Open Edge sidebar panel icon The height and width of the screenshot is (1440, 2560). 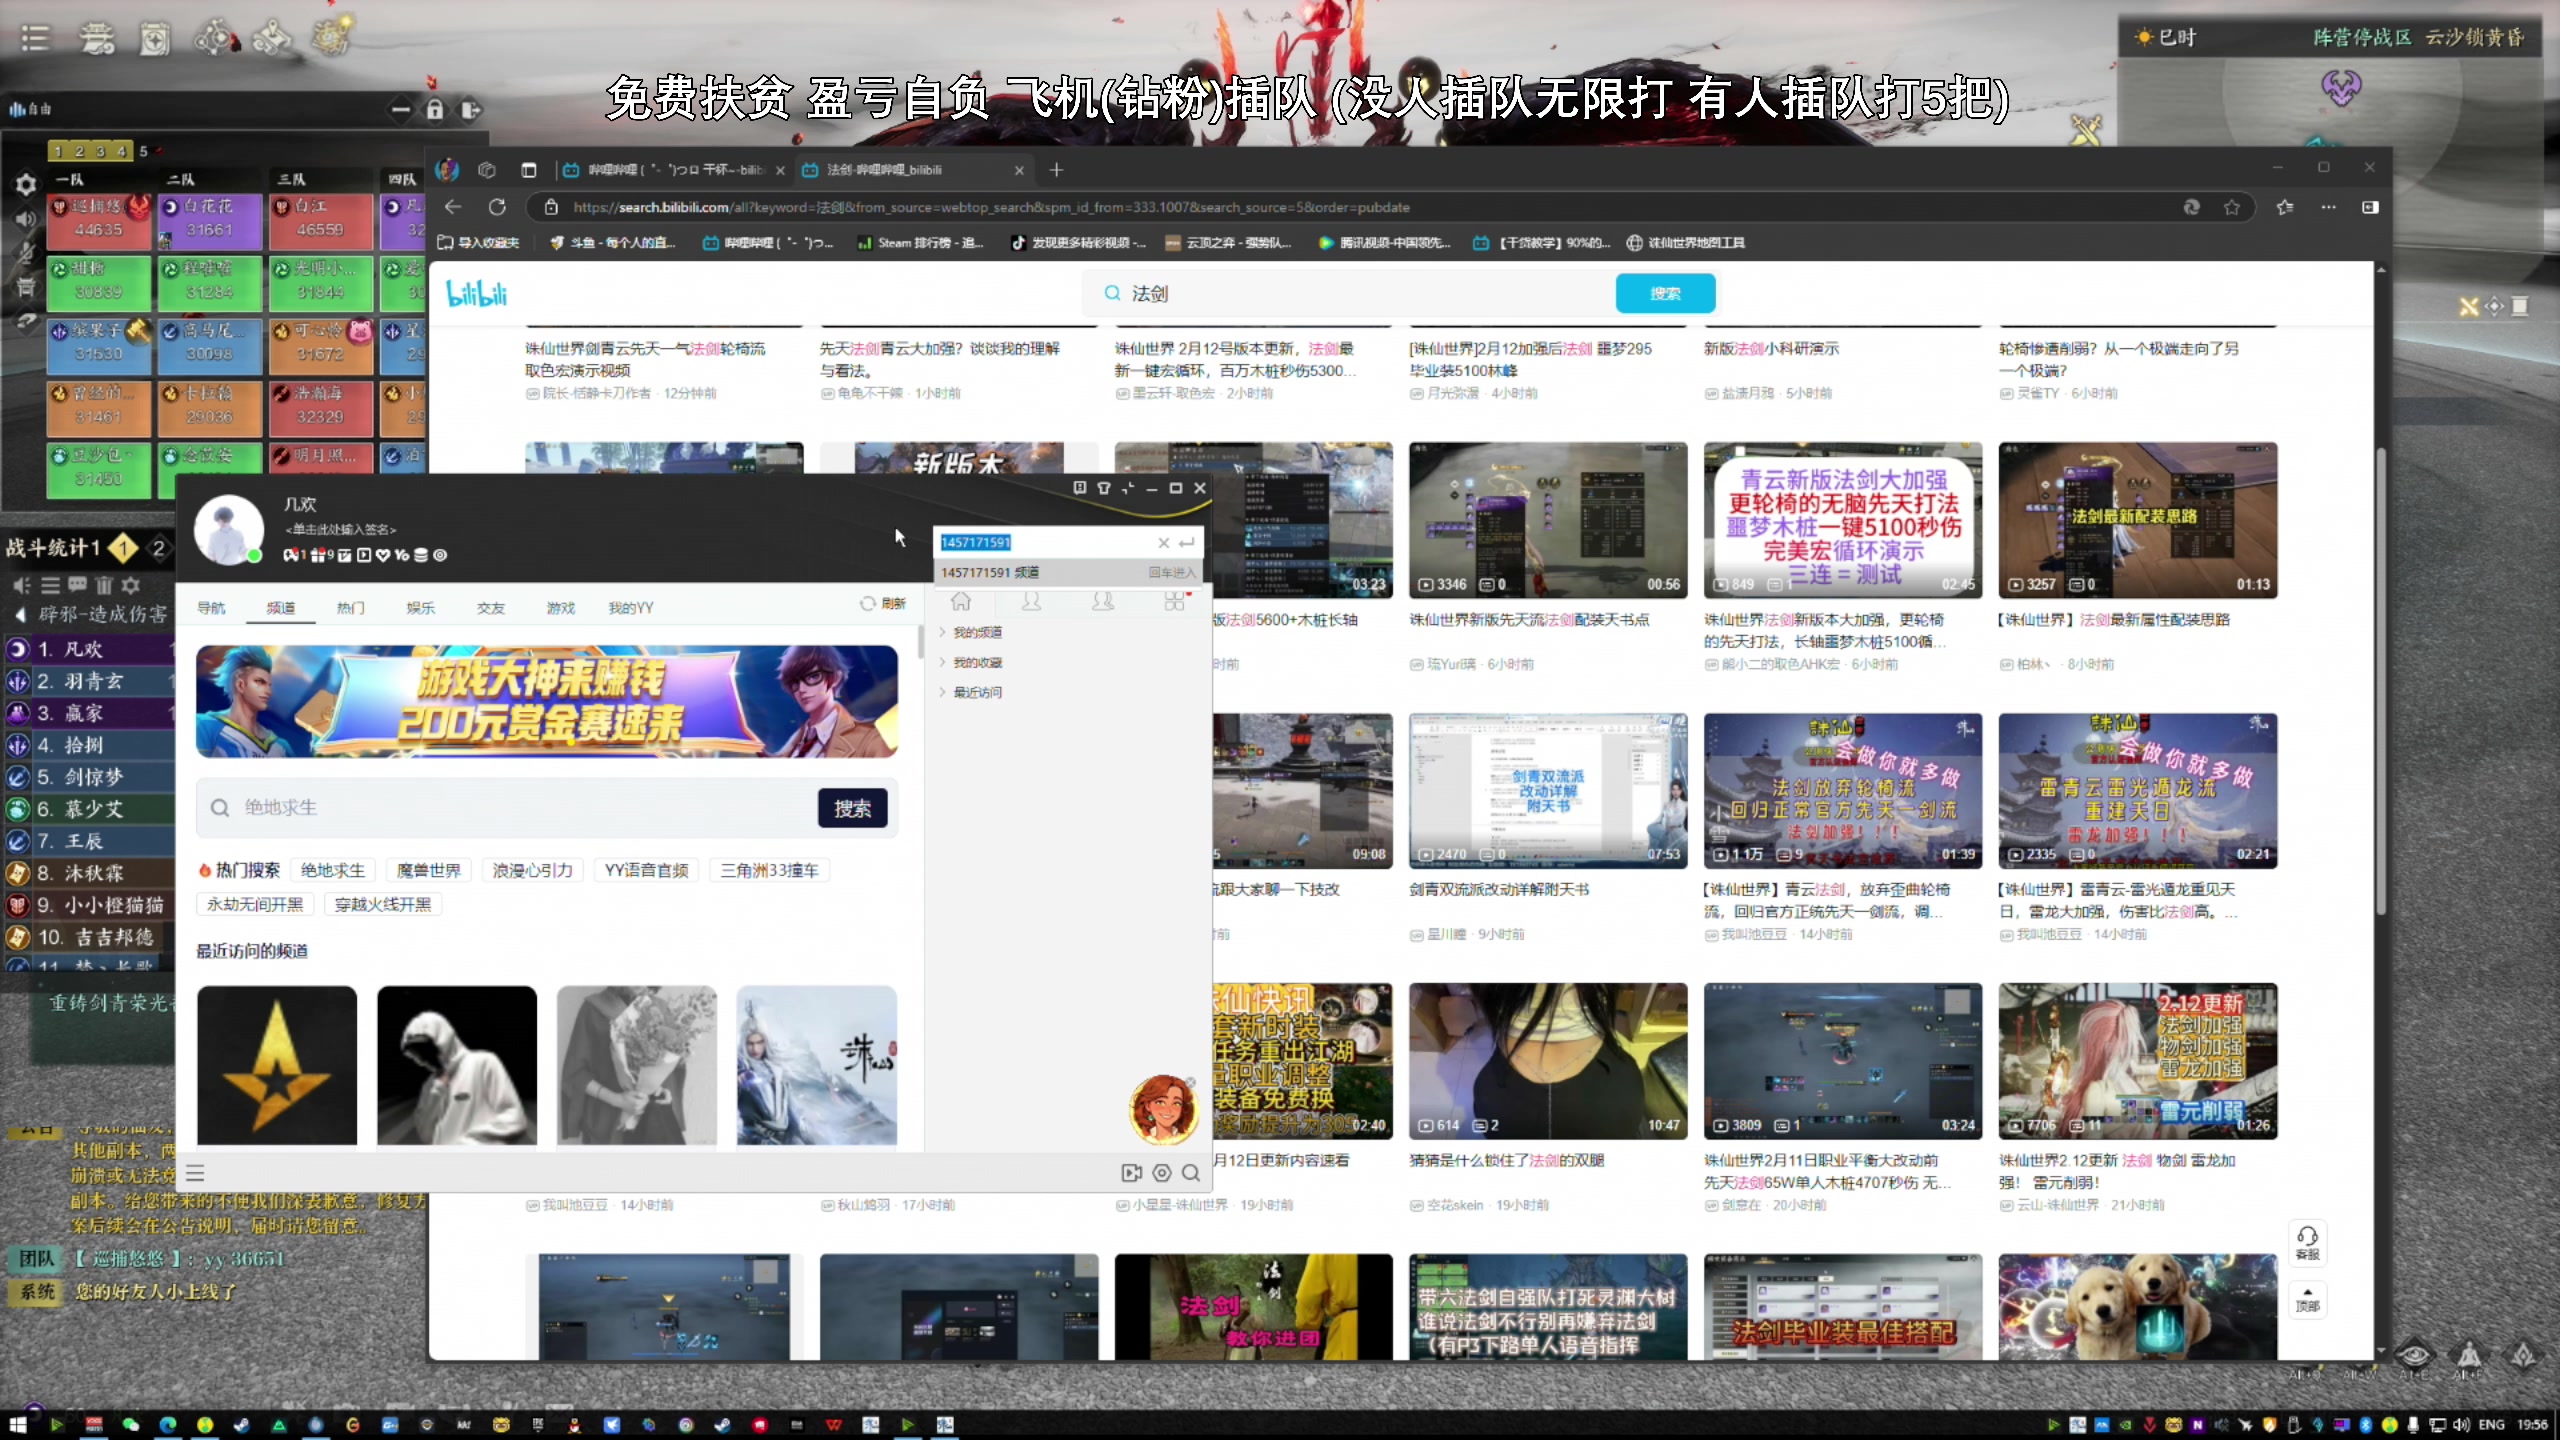point(2370,207)
